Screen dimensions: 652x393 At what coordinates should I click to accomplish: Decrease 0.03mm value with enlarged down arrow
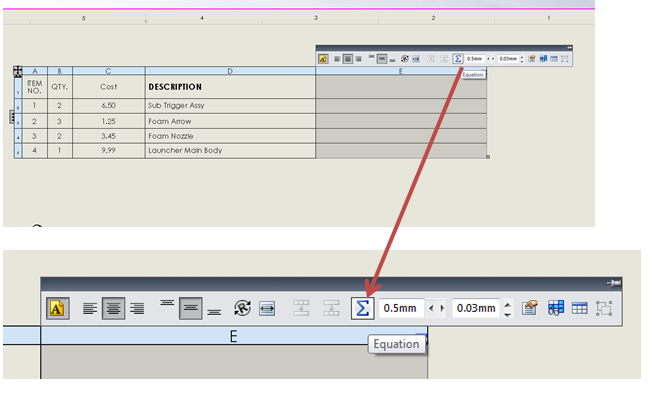507,314
